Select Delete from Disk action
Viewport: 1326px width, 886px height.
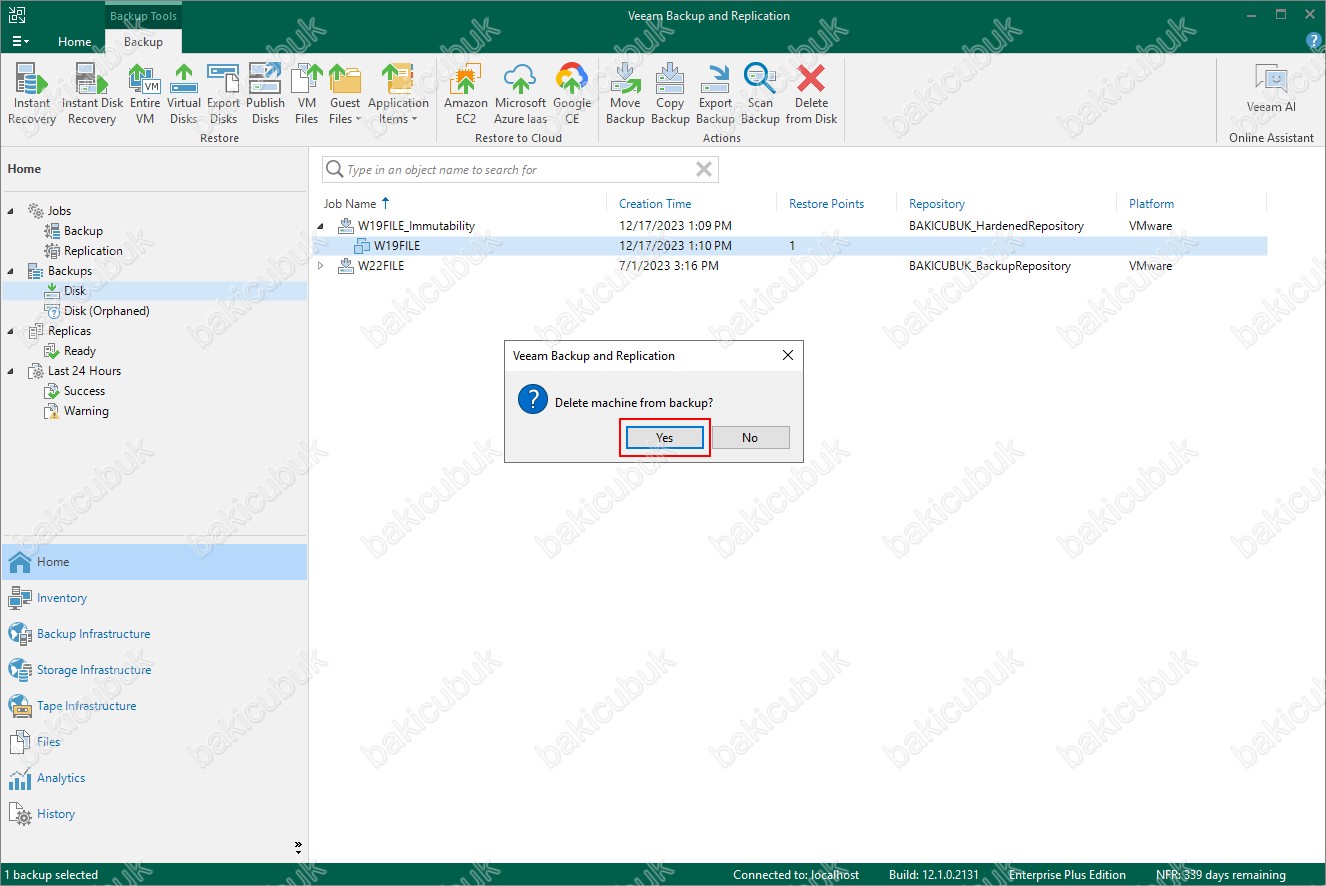tap(811, 94)
